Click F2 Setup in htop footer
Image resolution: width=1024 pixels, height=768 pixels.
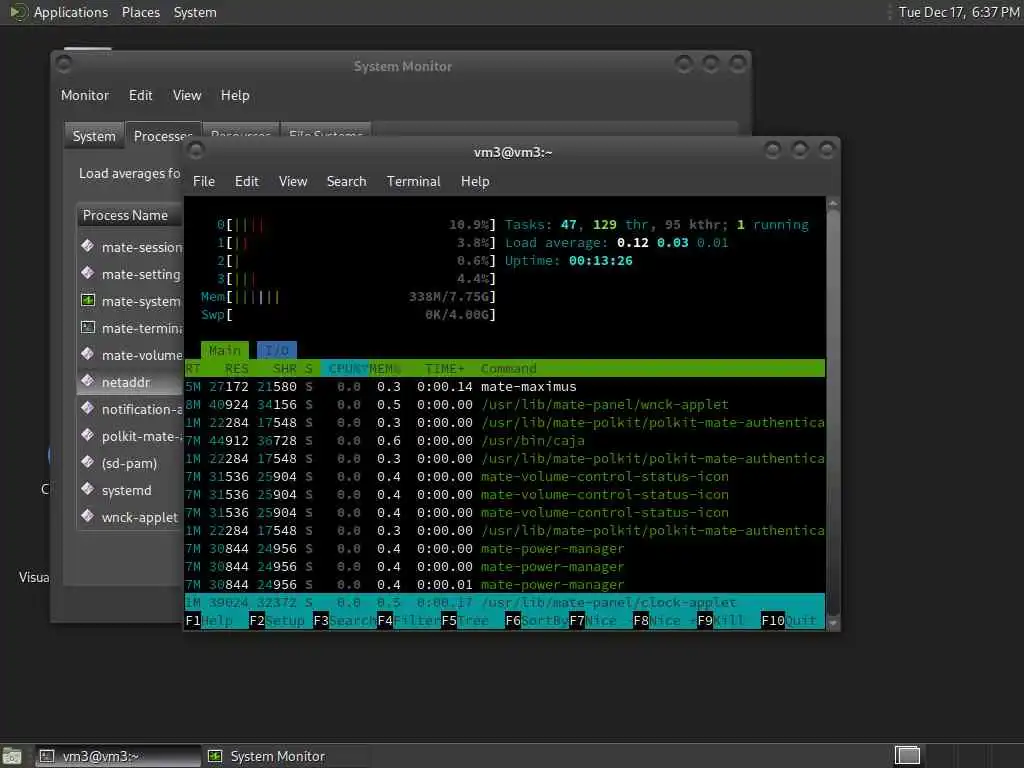click(277, 620)
